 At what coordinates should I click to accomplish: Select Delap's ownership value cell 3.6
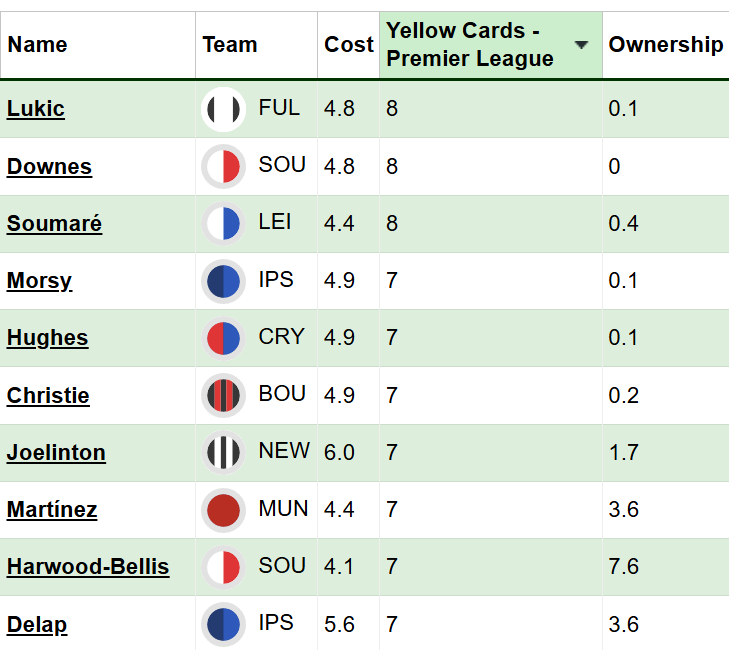point(623,624)
